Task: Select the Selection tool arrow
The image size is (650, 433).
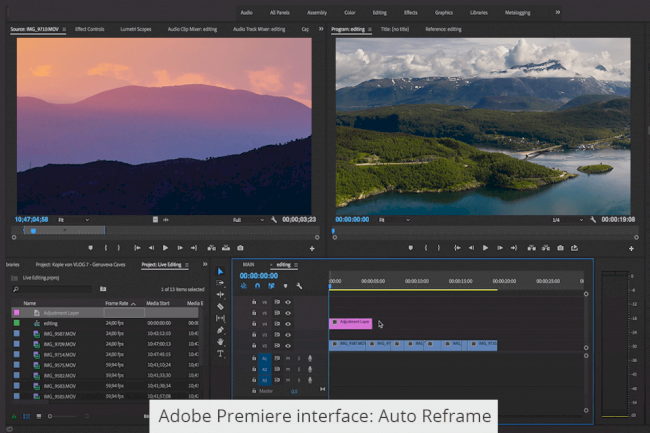Action: click(221, 272)
